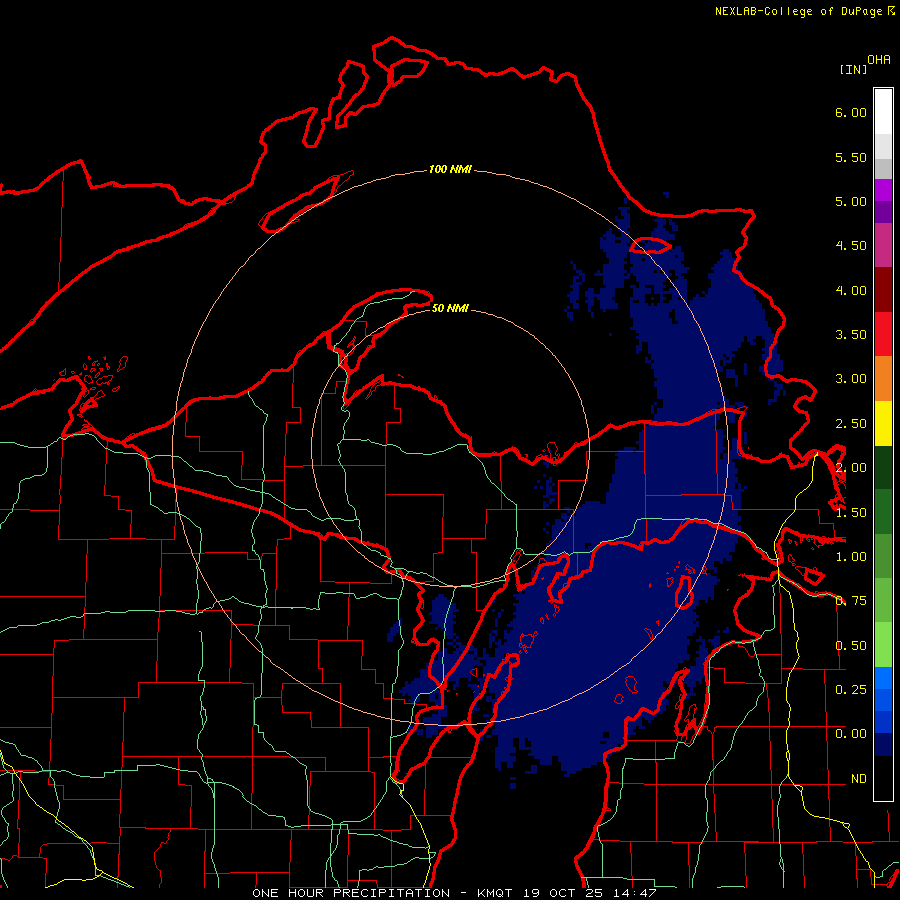This screenshot has width=900, height=900.
Task: Pick the bright red swatch near 3.50
Action: [883, 335]
